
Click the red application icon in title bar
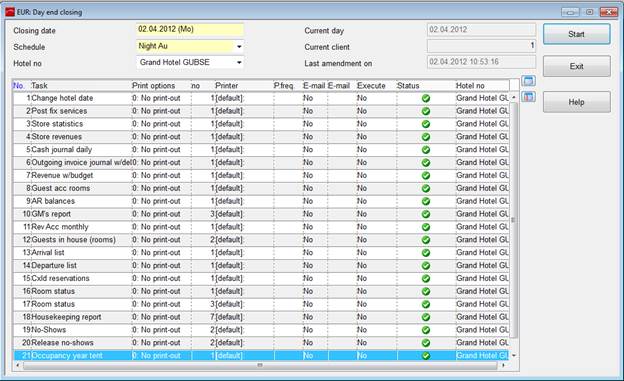10,12
